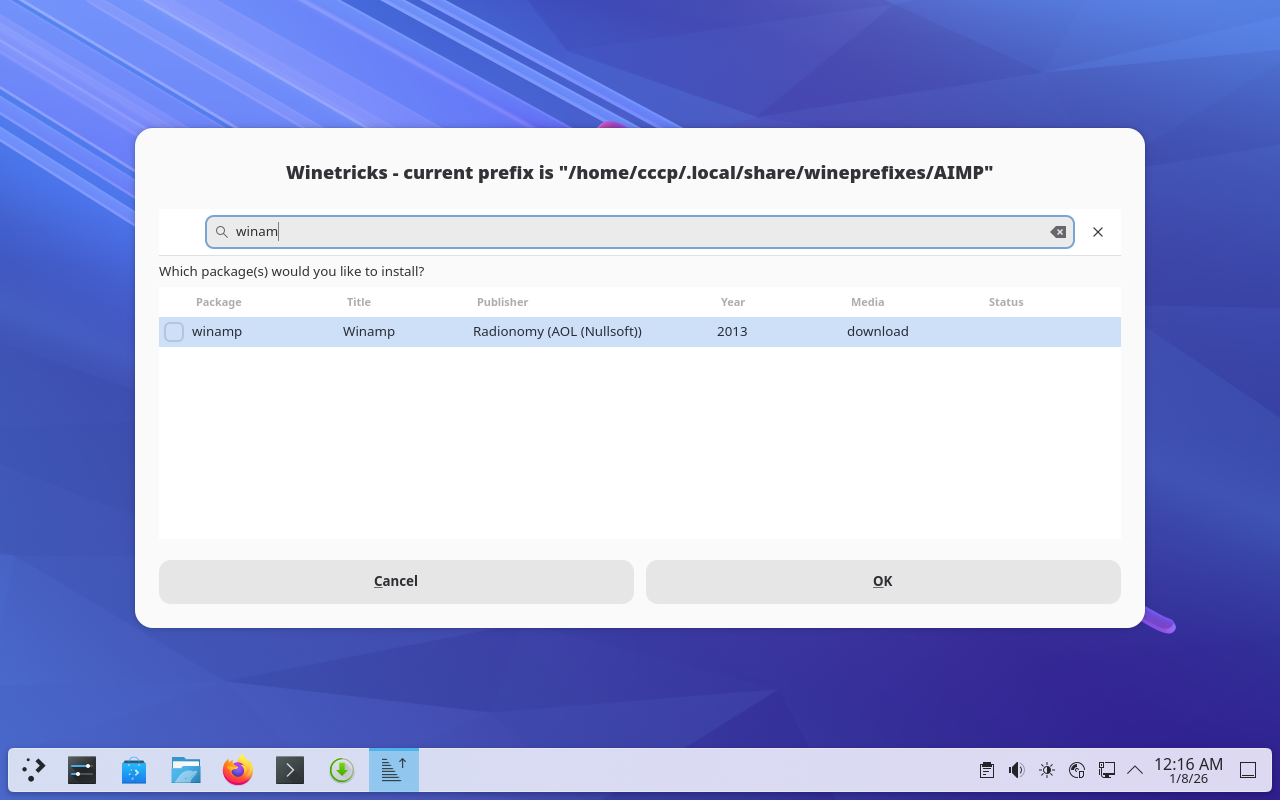Open the KDE application launcher
This screenshot has width=1280, height=800.
pos(34,770)
